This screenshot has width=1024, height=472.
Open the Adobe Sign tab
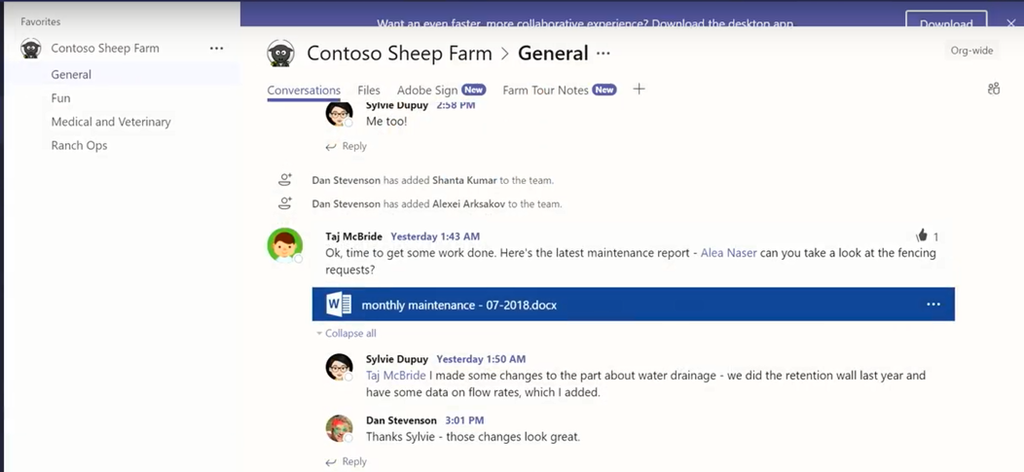coord(427,90)
